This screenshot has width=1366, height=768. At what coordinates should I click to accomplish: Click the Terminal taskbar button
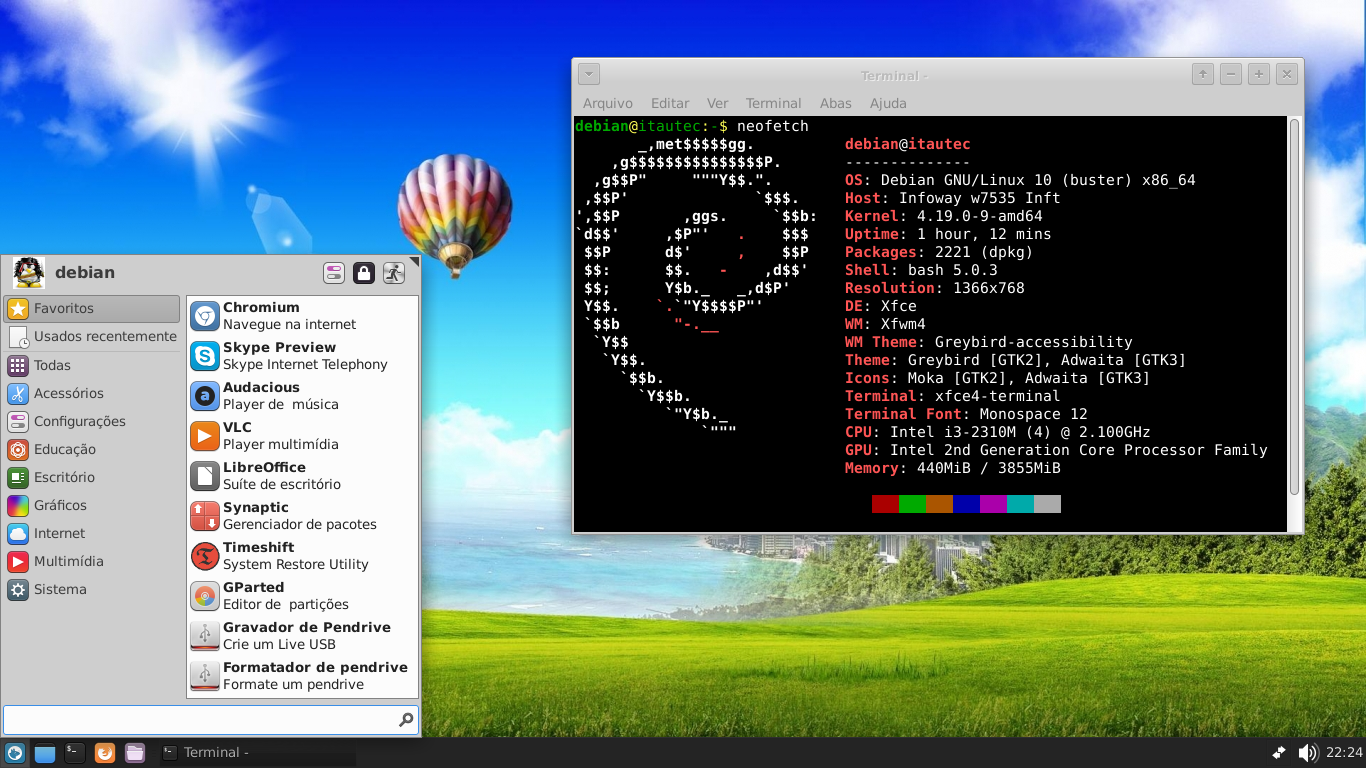[258, 752]
